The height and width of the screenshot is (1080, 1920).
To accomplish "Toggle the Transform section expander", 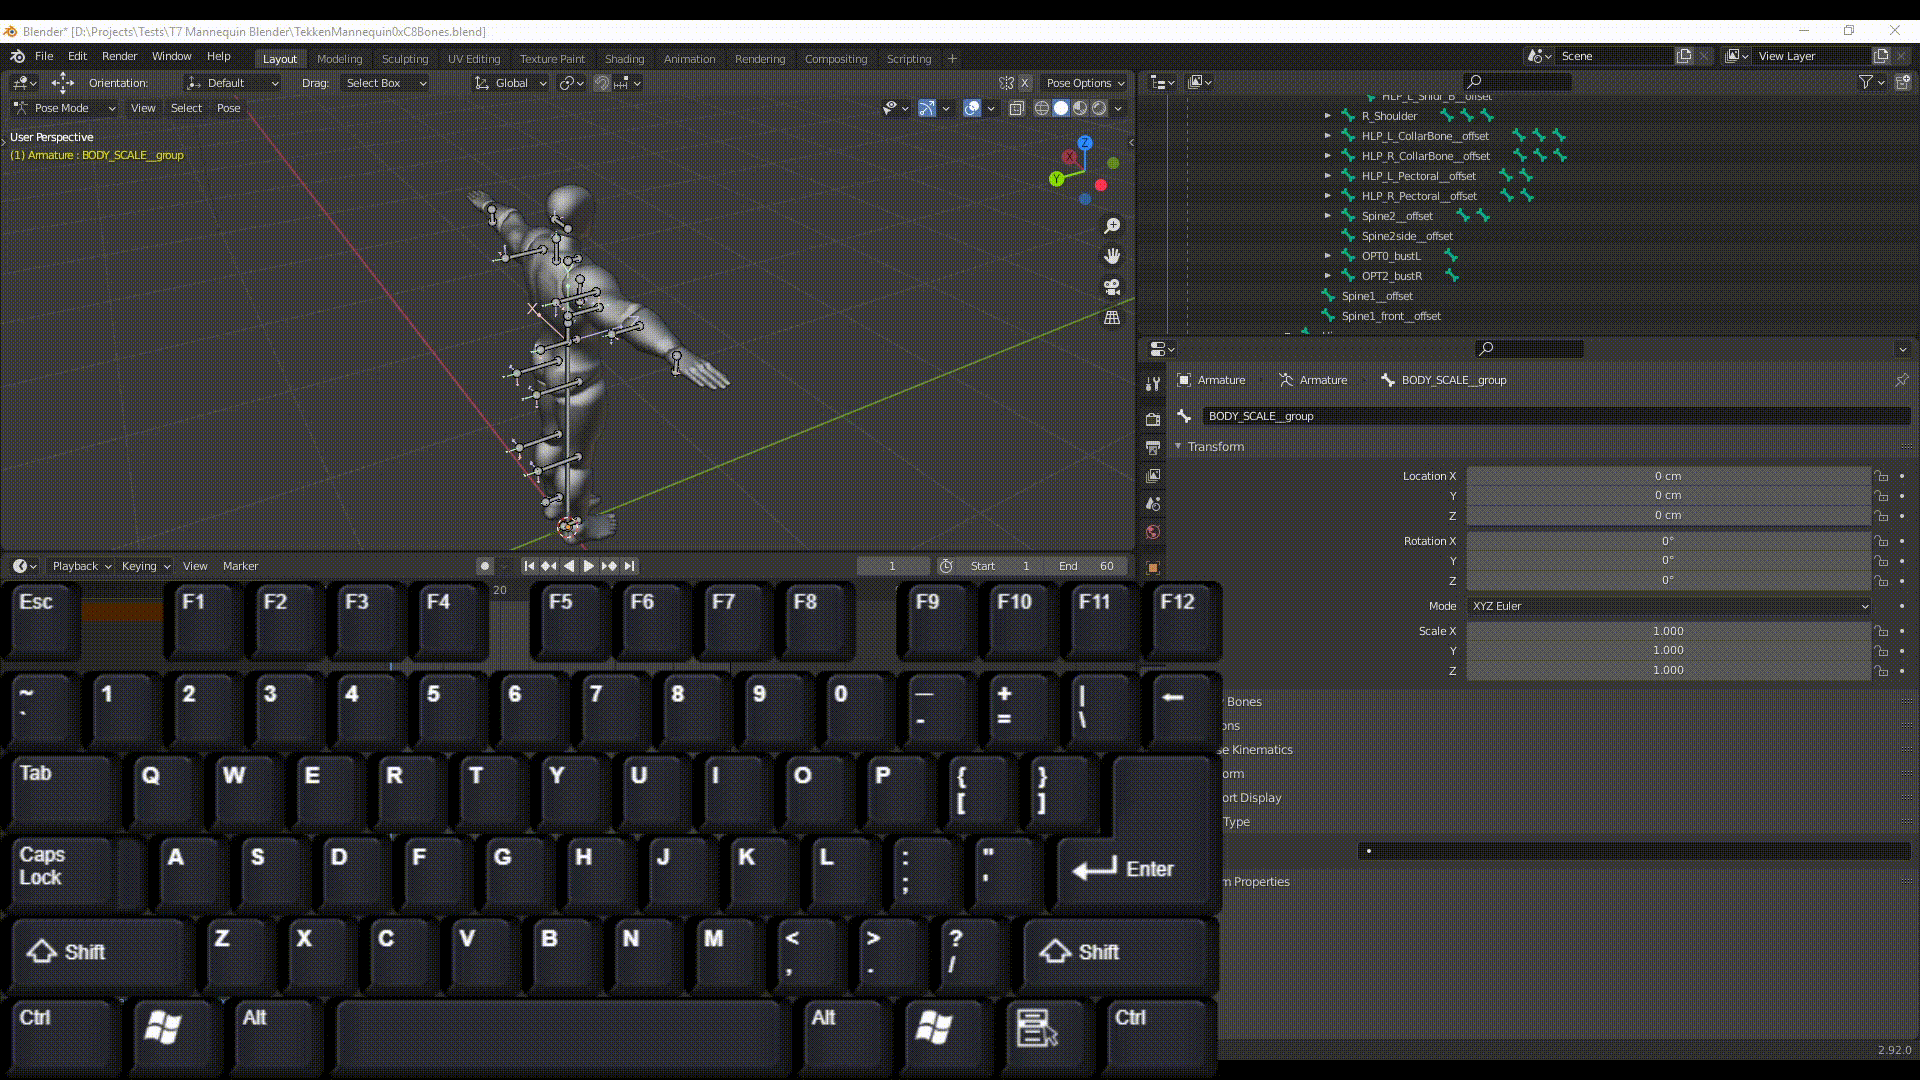I will pos(1178,446).
